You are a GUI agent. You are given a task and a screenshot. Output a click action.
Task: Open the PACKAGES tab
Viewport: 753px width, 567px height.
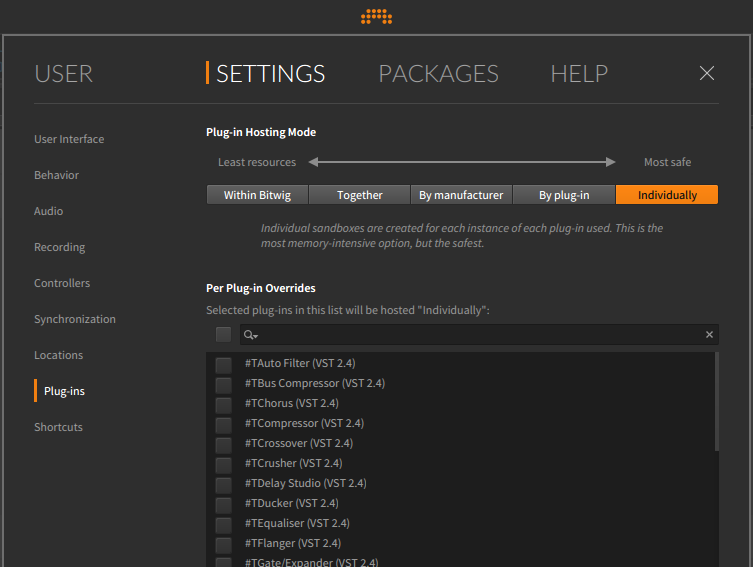click(438, 74)
